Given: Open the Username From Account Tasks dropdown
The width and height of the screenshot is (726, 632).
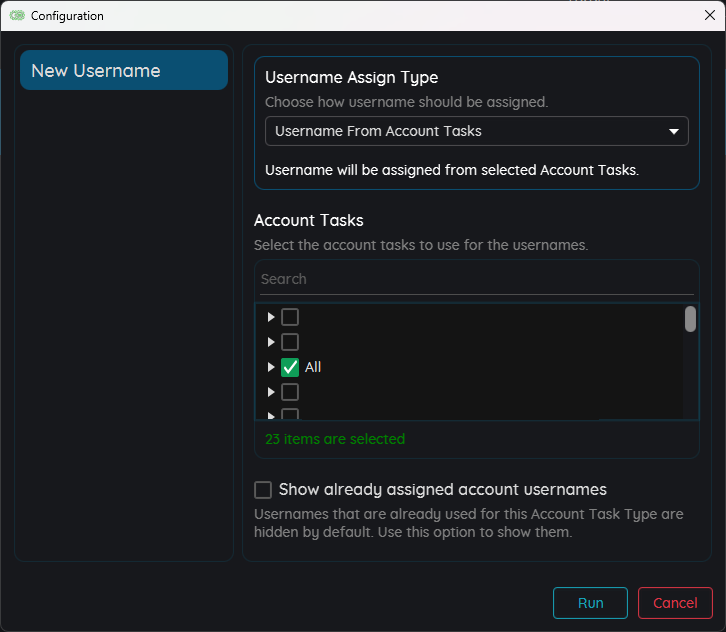Looking at the screenshot, I should click(x=476, y=131).
